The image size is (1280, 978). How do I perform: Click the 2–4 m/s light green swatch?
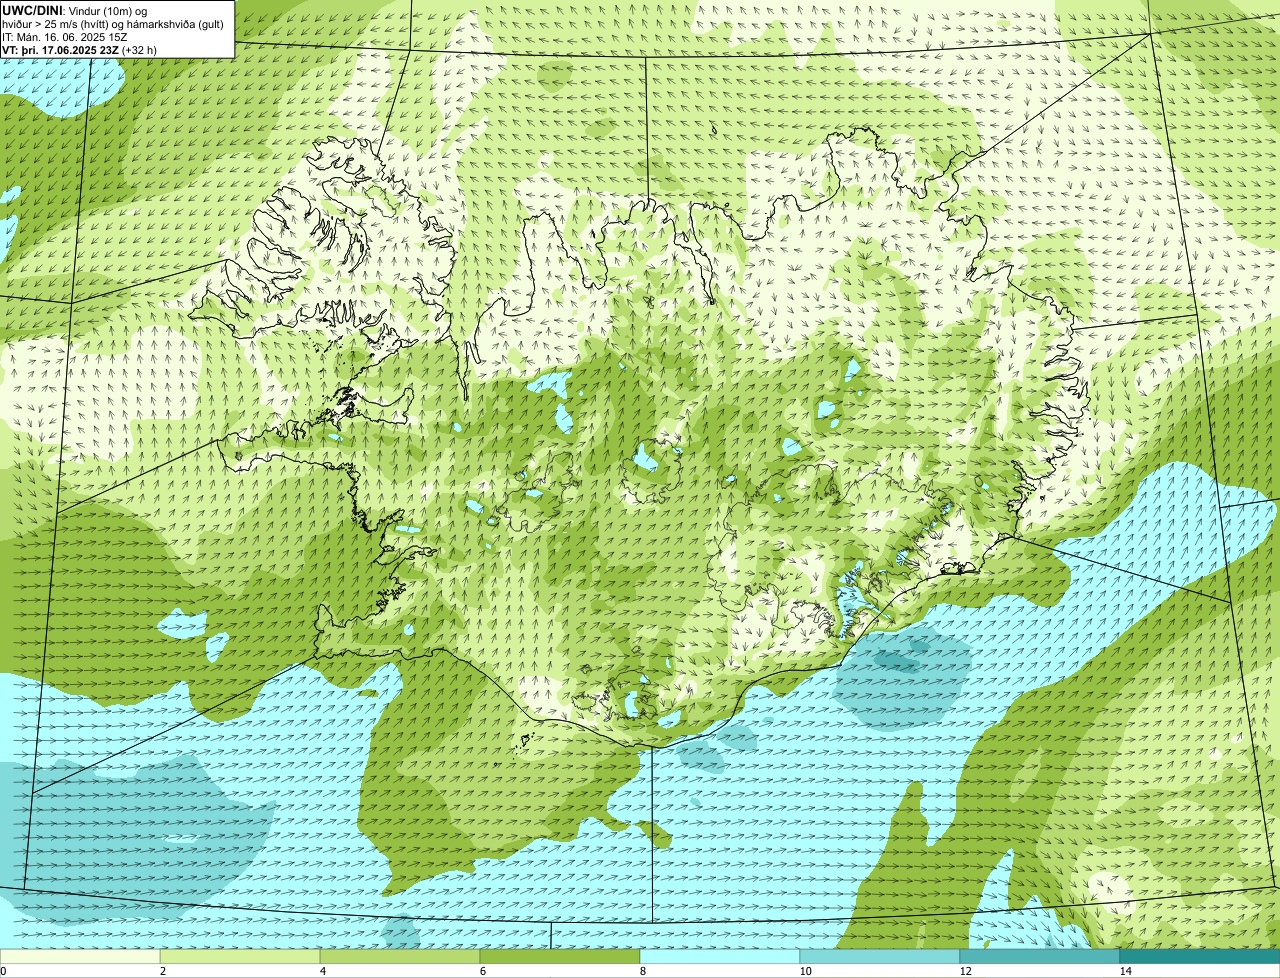point(240,956)
